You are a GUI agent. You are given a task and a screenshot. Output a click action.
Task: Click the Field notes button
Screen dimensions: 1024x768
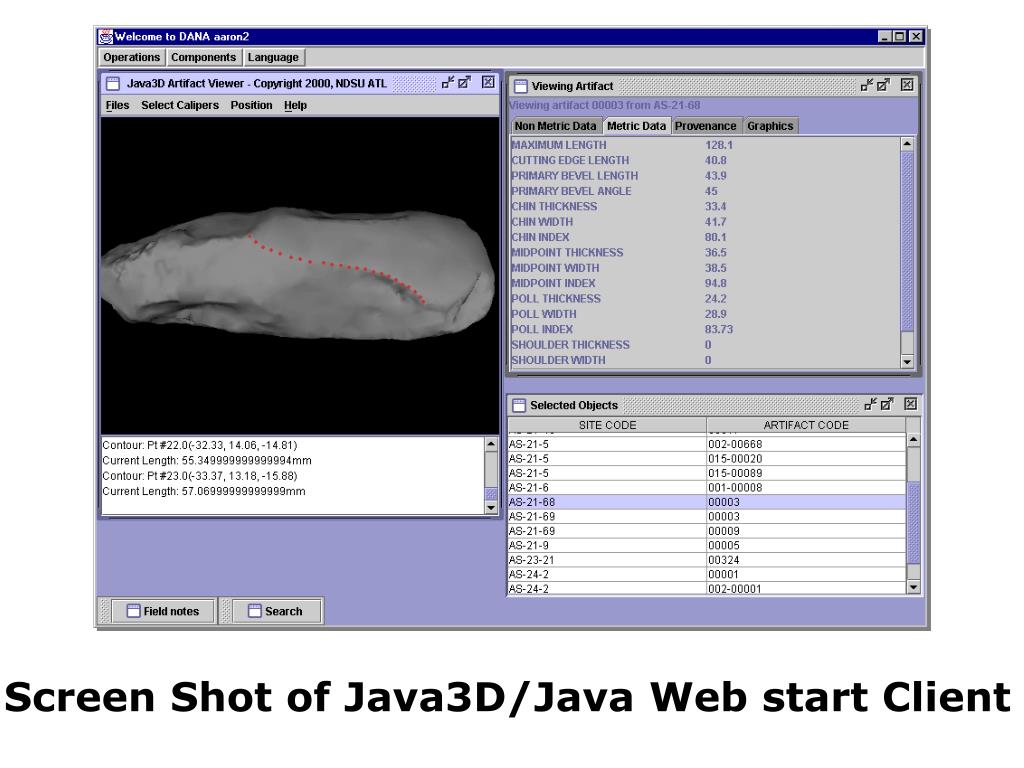click(x=163, y=611)
